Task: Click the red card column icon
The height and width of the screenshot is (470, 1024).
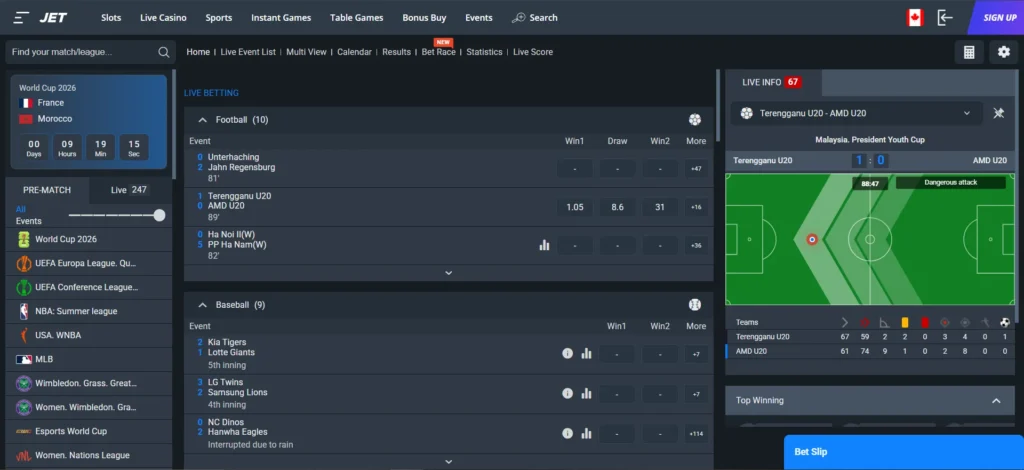Action: tap(925, 322)
